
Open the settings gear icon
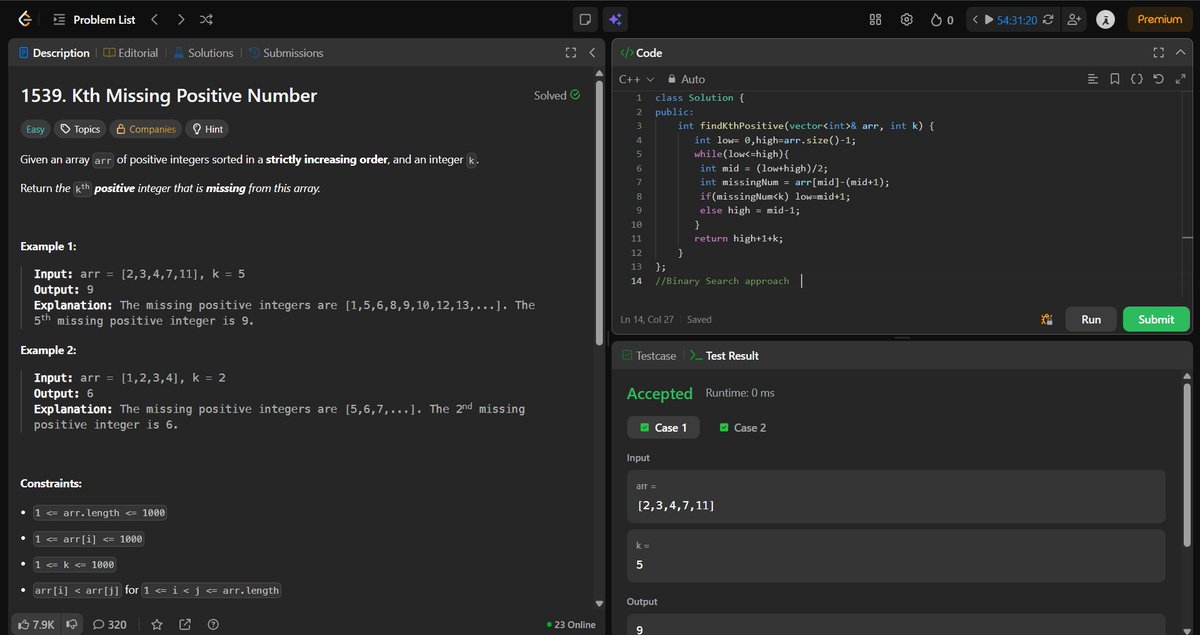(x=906, y=19)
